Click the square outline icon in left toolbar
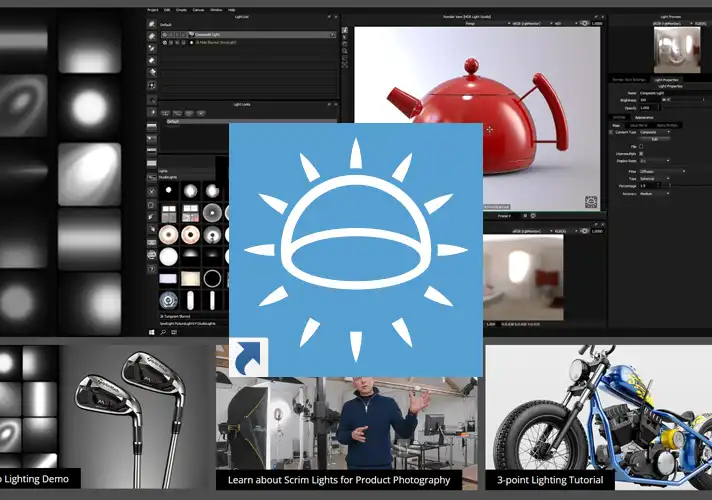712x500 pixels. pos(152,205)
